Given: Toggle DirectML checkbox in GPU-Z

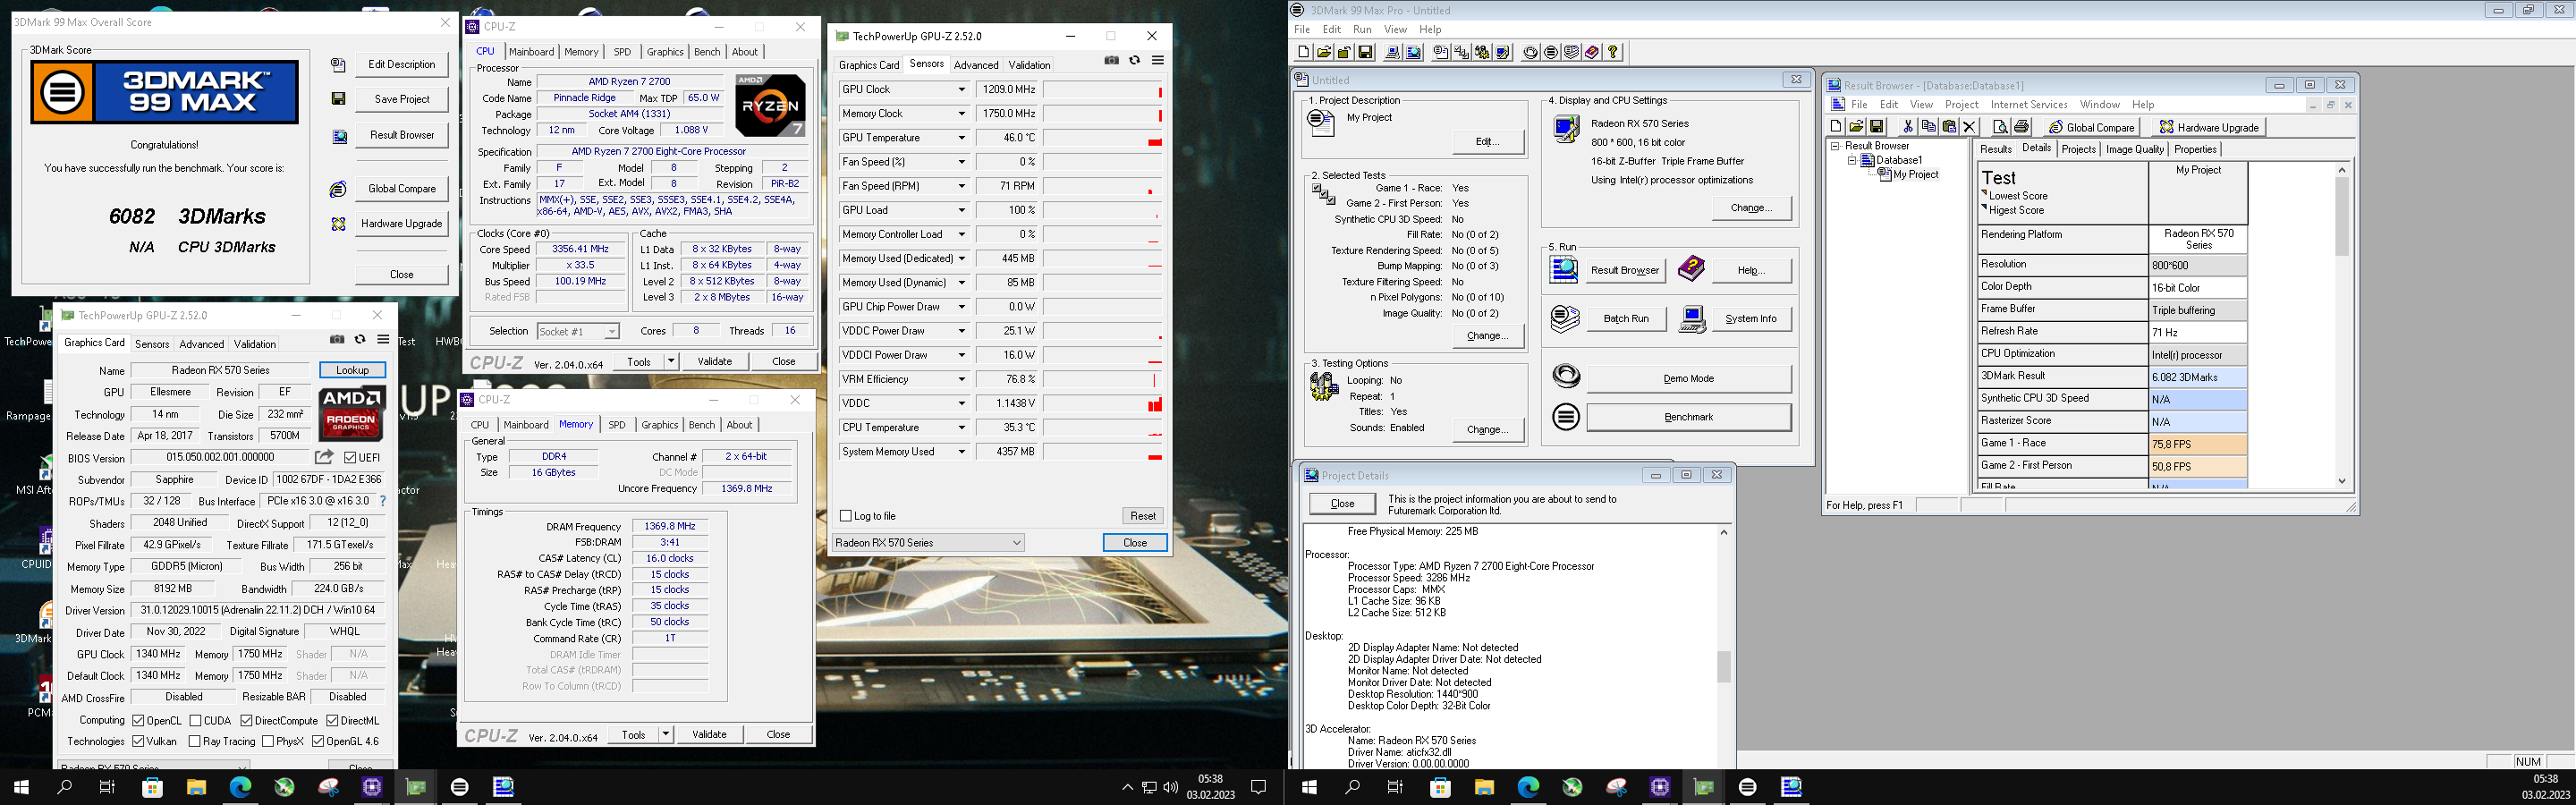Looking at the screenshot, I should 332,720.
